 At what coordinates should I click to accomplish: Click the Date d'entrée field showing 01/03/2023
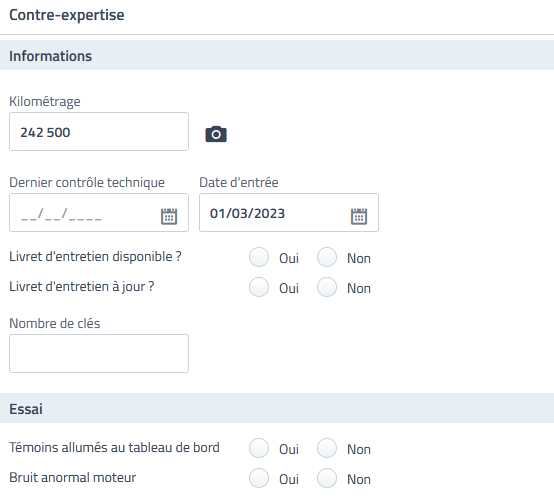click(x=289, y=213)
